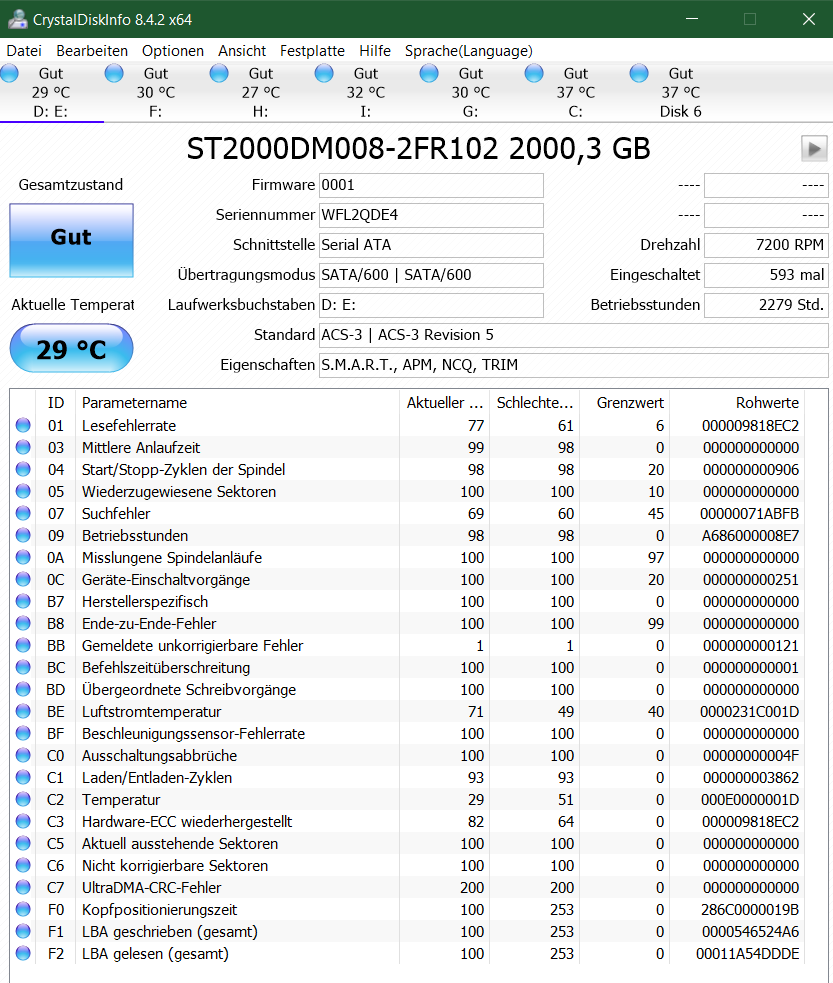Image resolution: width=833 pixels, height=983 pixels.
Task: Click raw value 00011A54DDDE
Action: point(747,954)
